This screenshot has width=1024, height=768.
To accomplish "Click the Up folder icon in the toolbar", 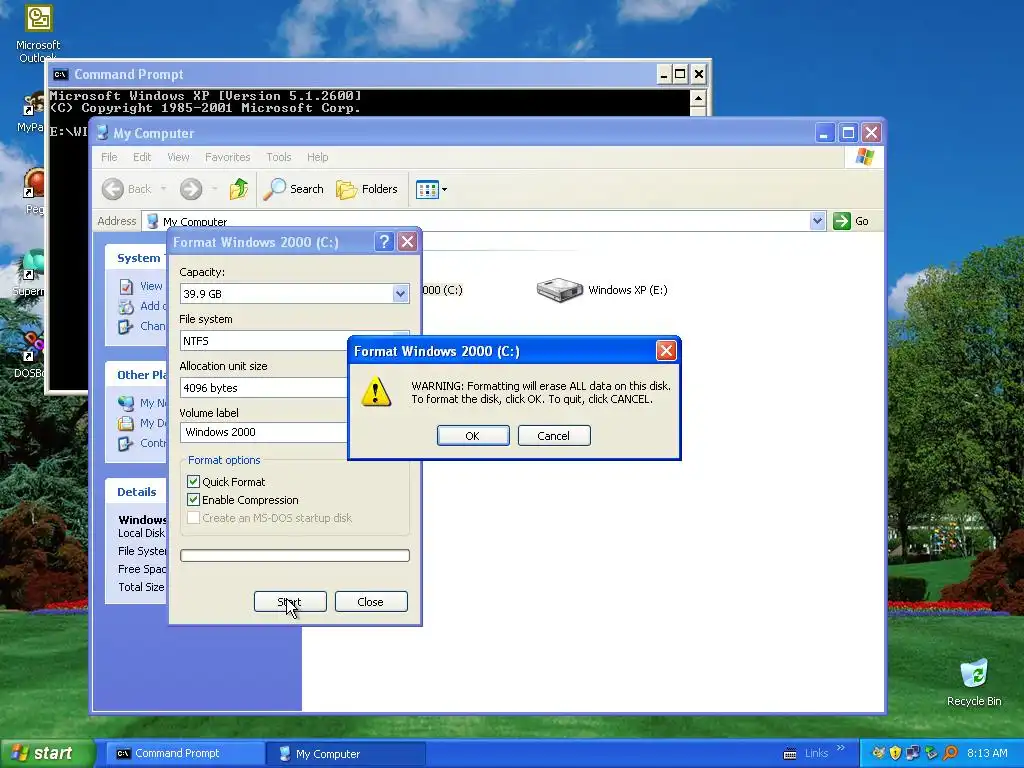I will coord(239,189).
